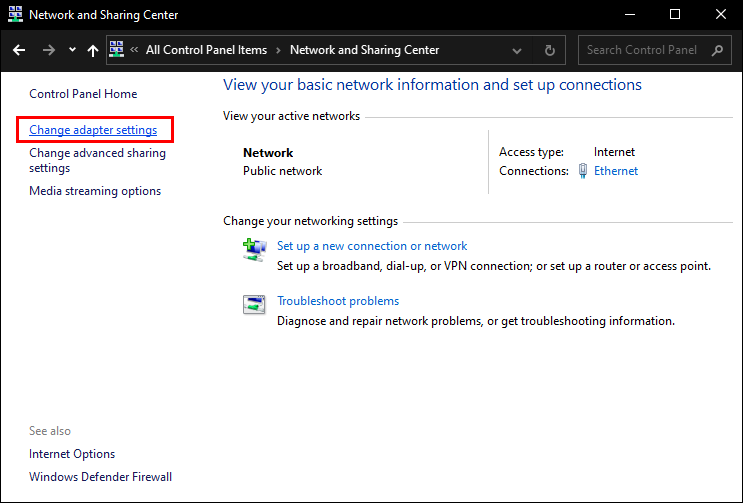Click the Troubleshoot problems icon
Screen dimensions: 743x503
pos(254,305)
